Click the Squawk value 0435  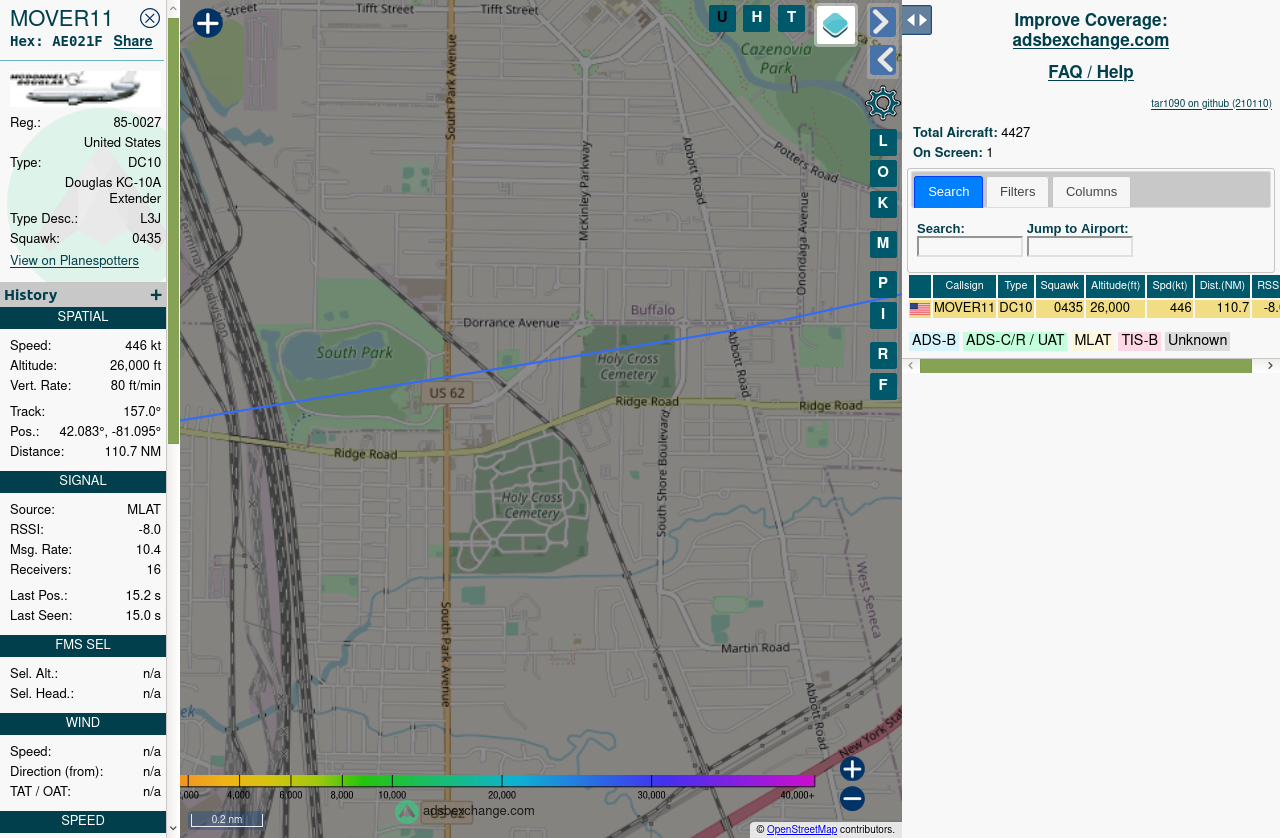(146, 239)
